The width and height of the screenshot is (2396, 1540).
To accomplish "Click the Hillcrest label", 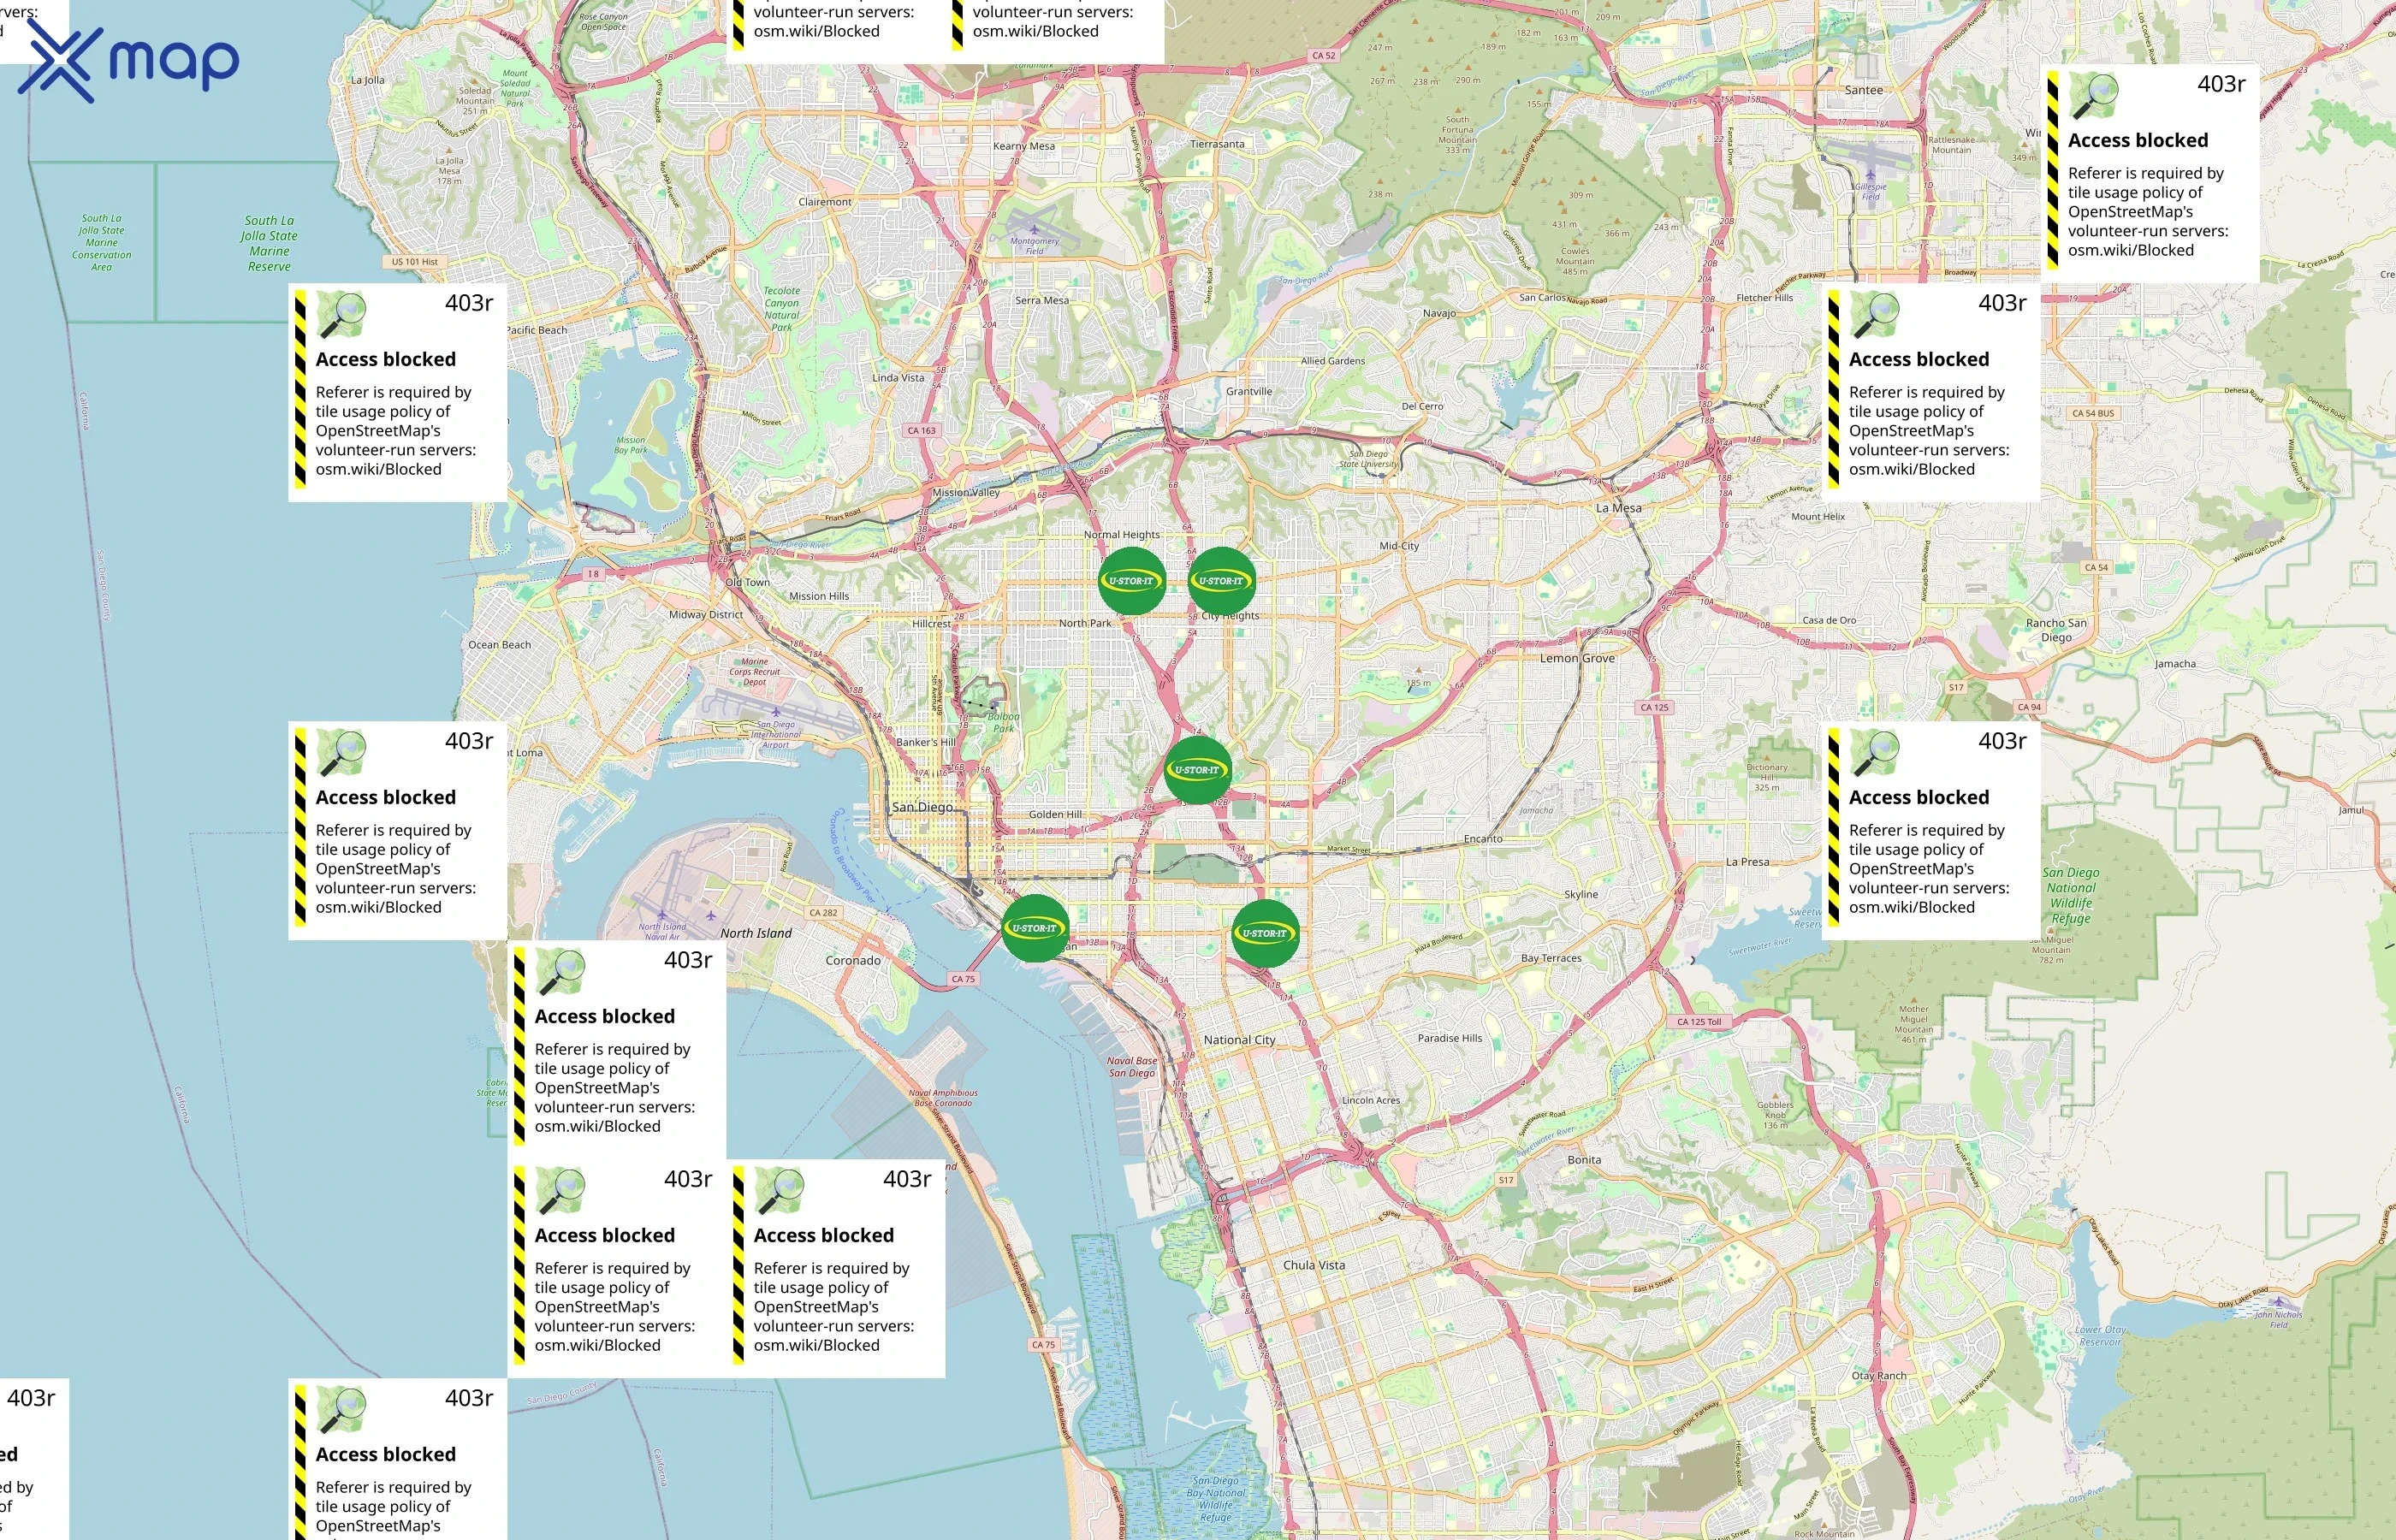I will (x=931, y=623).
